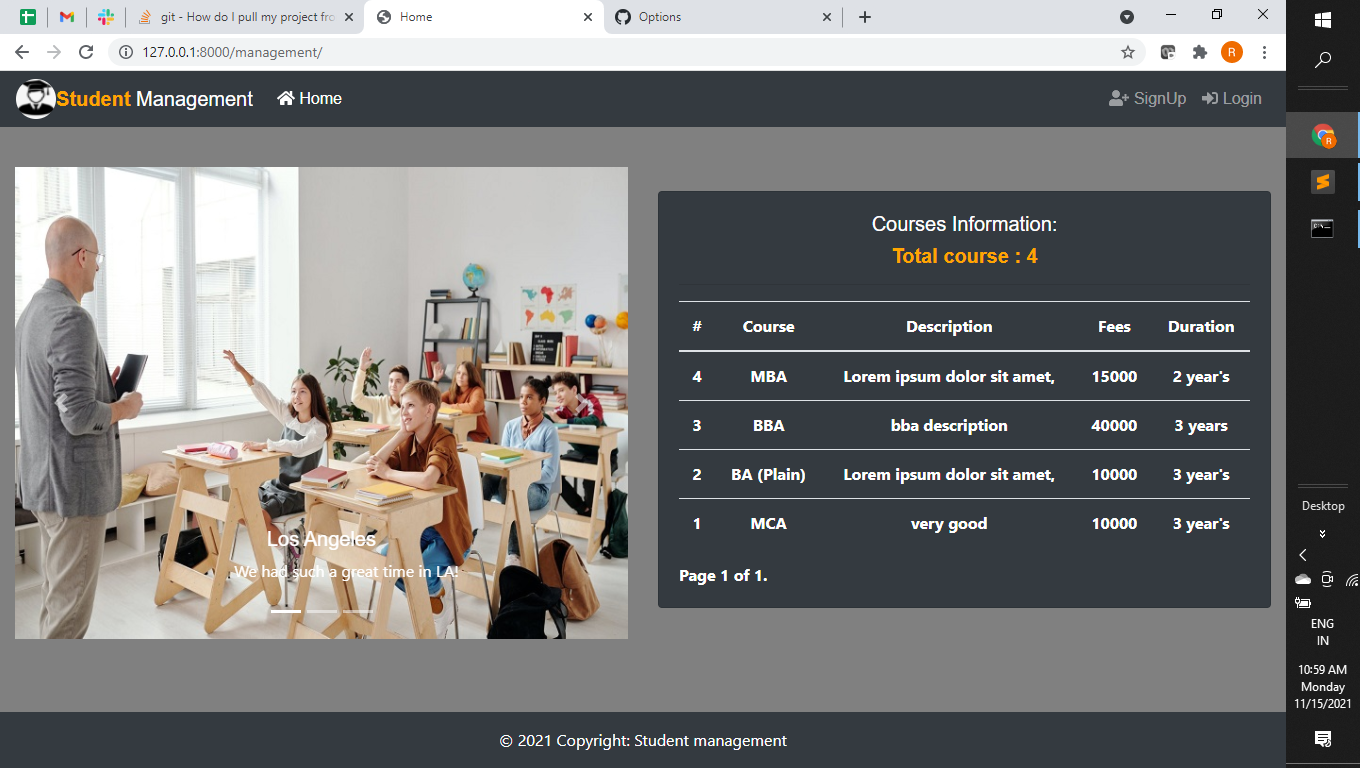The height and width of the screenshot is (768, 1360).
Task: Open the browser Extensions puzzle icon
Action: (1199, 51)
